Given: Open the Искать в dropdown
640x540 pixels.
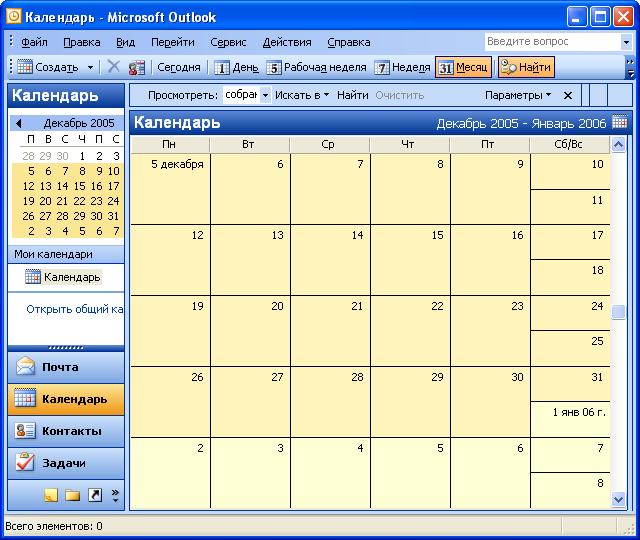Looking at the screenshot, I should pyautogui.click(x=302, y=96).
